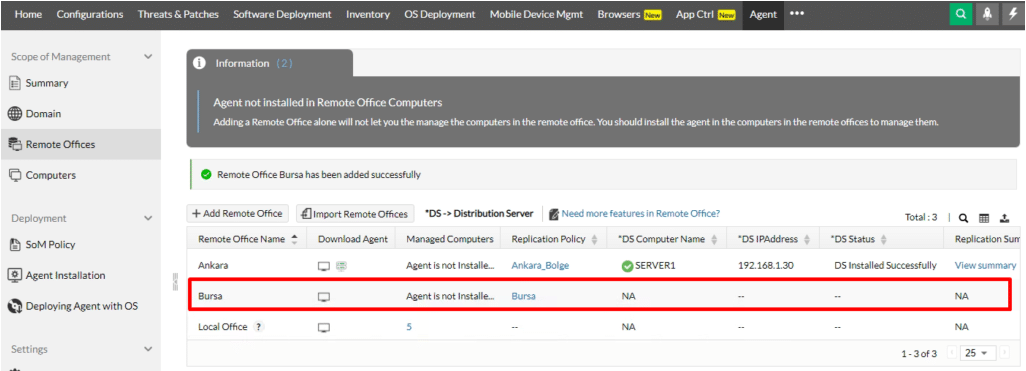This screenshot has height=371, width=1026.
Task: Click the Total : 3 count text
Action: 921,218
